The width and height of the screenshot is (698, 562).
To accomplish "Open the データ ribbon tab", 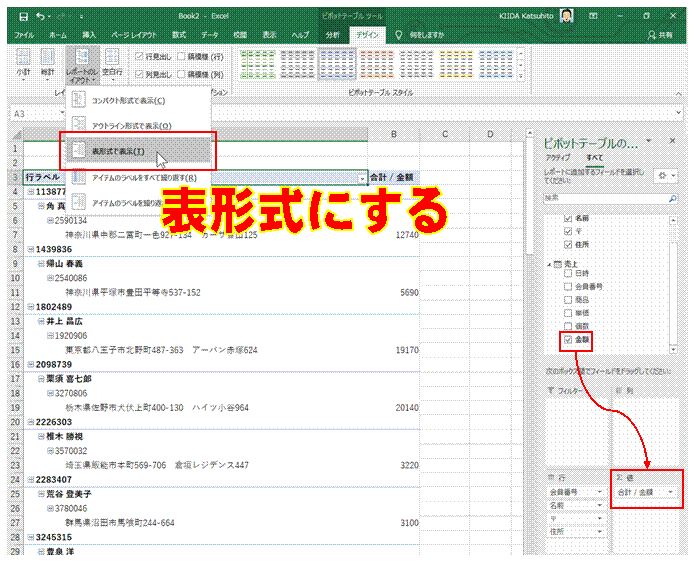I will (x=209, y=35).
